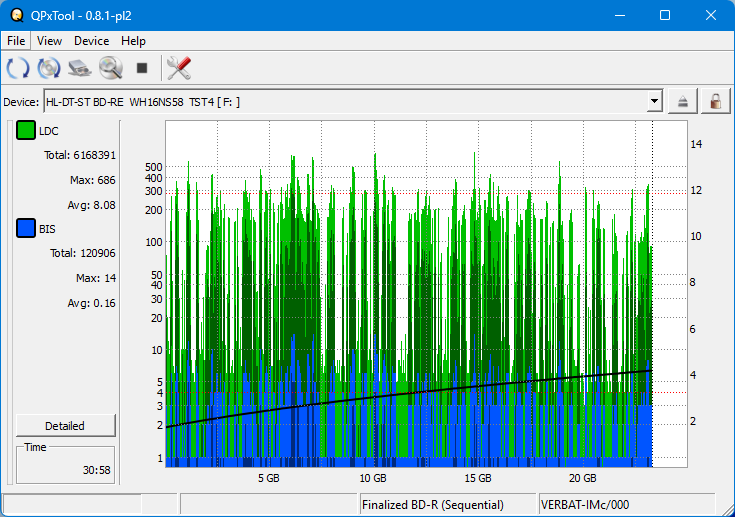Open the Help menu
Viewport: 735px width, 517px height.
(133, 41)
